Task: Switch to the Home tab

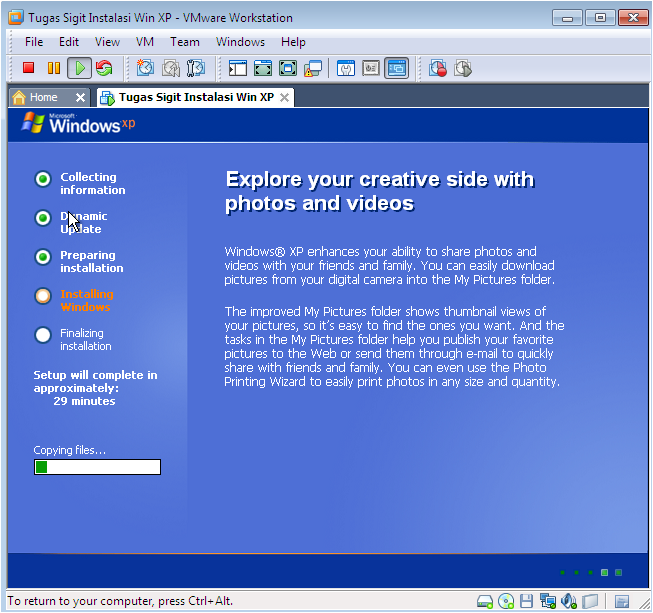Action: point(42,97)
